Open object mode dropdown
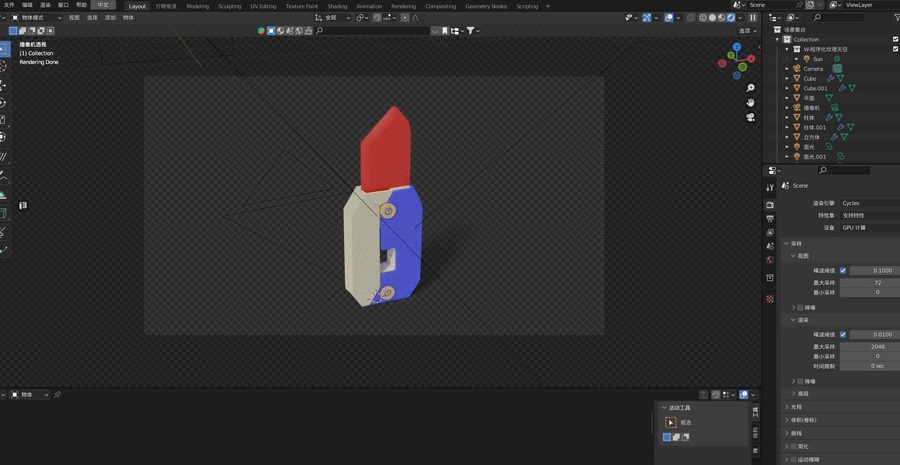900x465 pixels. point(37,18)
